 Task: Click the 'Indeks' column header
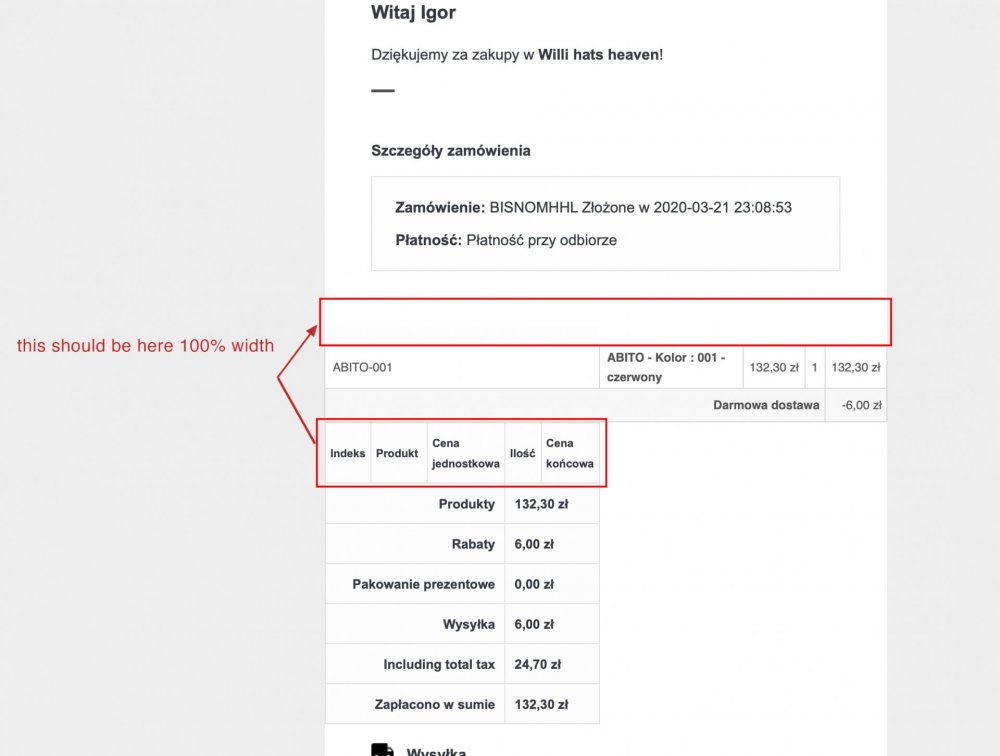point(348,454)
